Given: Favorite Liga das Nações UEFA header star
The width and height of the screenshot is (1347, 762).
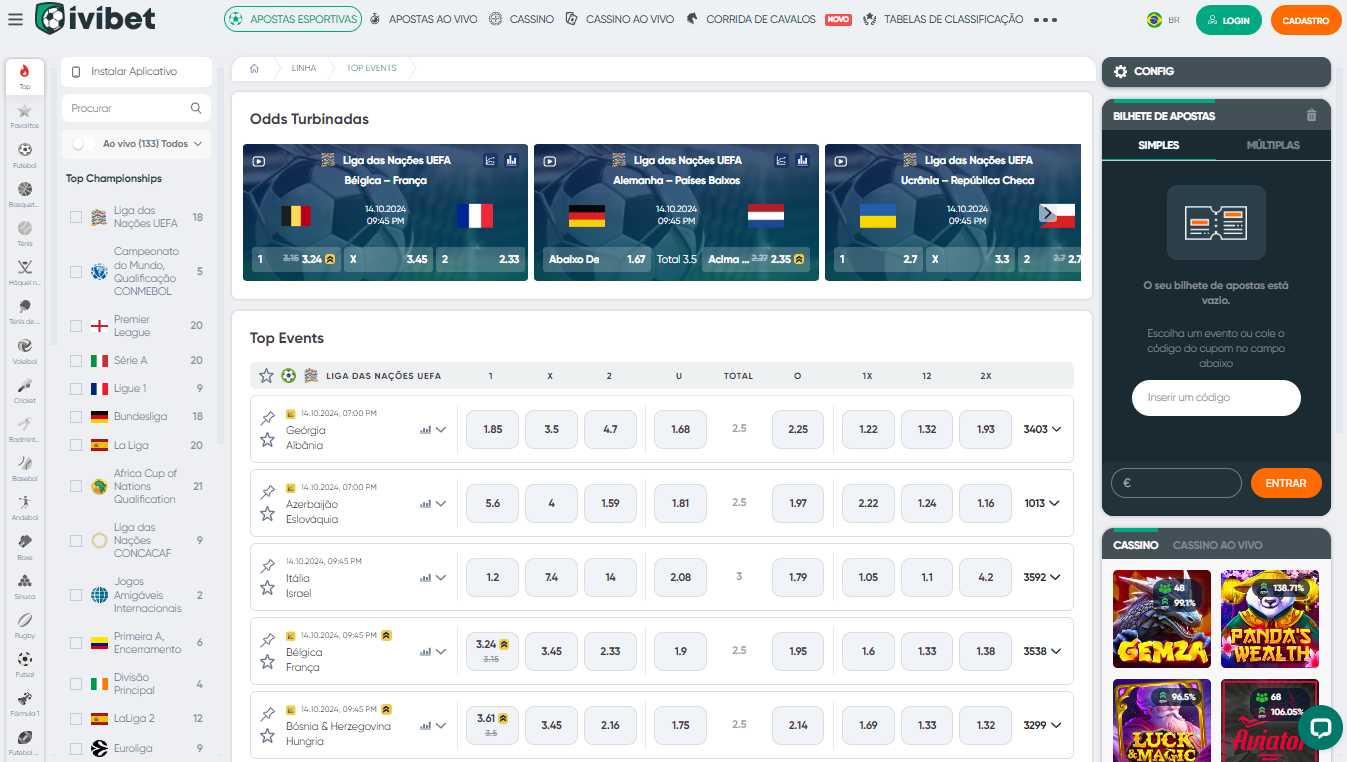Looking at the screenshot, I should [266, 376].
